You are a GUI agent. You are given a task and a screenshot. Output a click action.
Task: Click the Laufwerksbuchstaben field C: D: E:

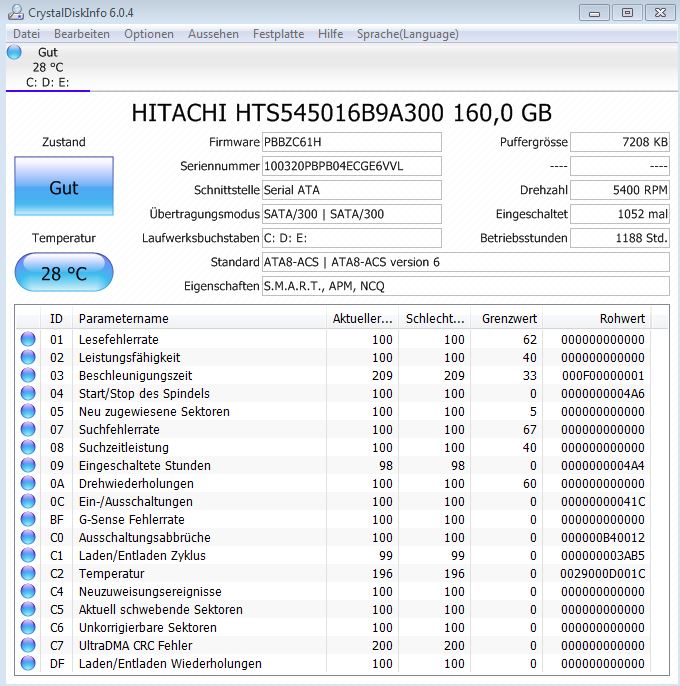coord(351,238)
